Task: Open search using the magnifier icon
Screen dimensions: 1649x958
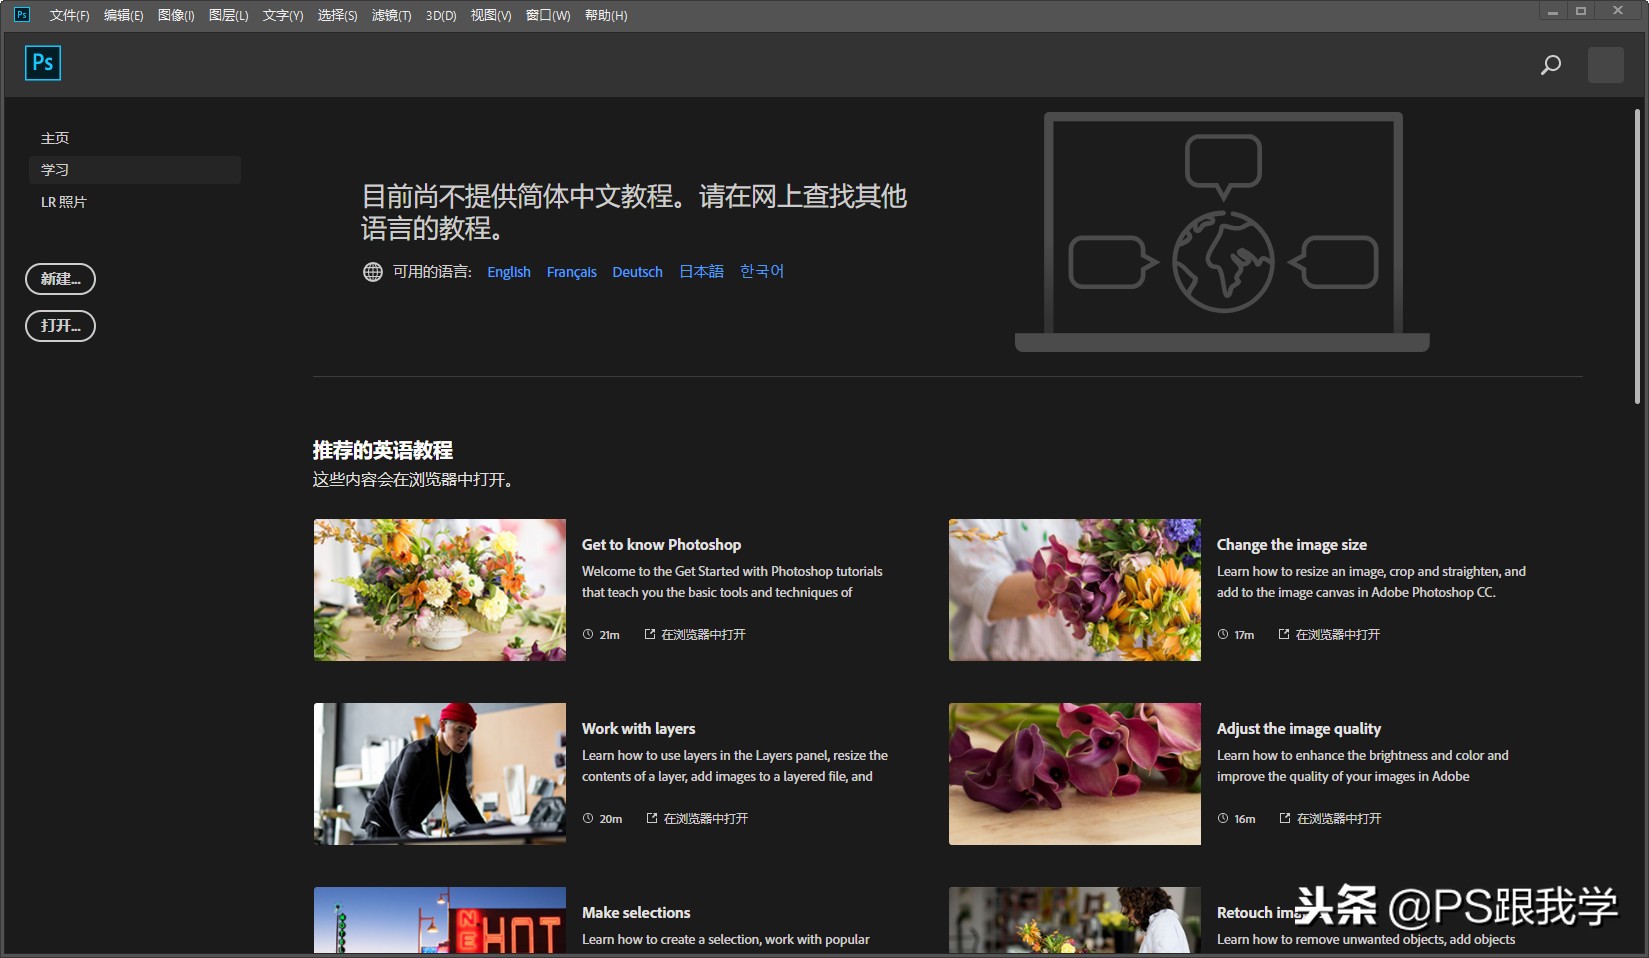Action: [x=1549, y=64]
